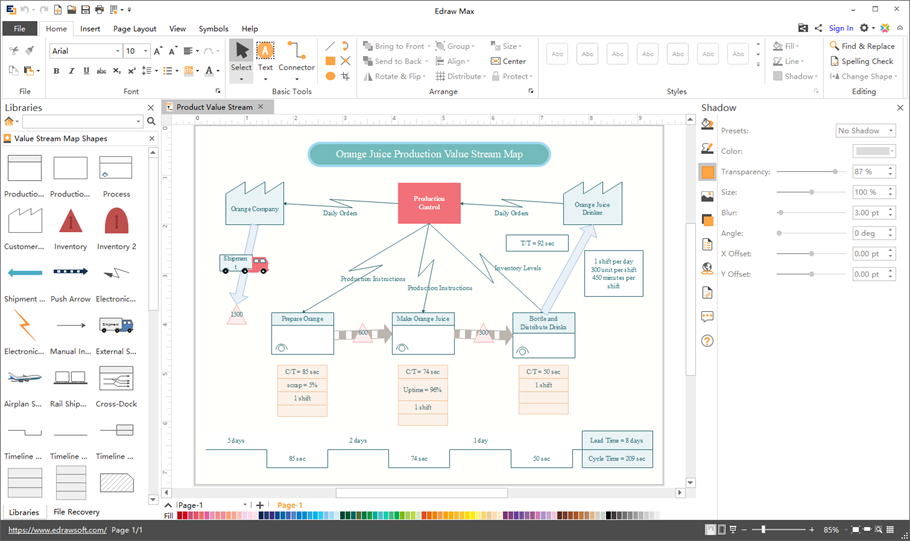Click Find & Replace button
Viewport: 910px width, 541px height.
pos(867,46)
